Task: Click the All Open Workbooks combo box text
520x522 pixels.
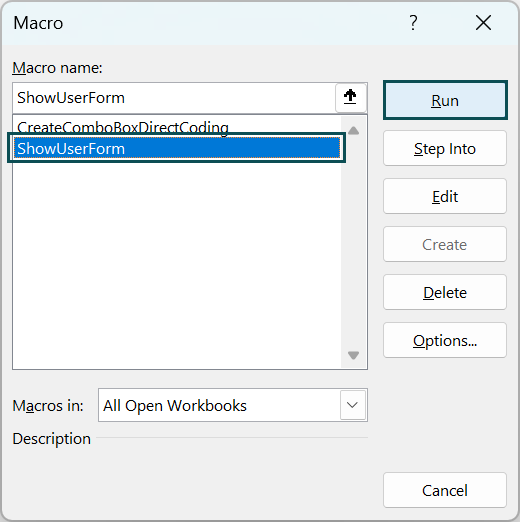Action: (x=175, y=406)
